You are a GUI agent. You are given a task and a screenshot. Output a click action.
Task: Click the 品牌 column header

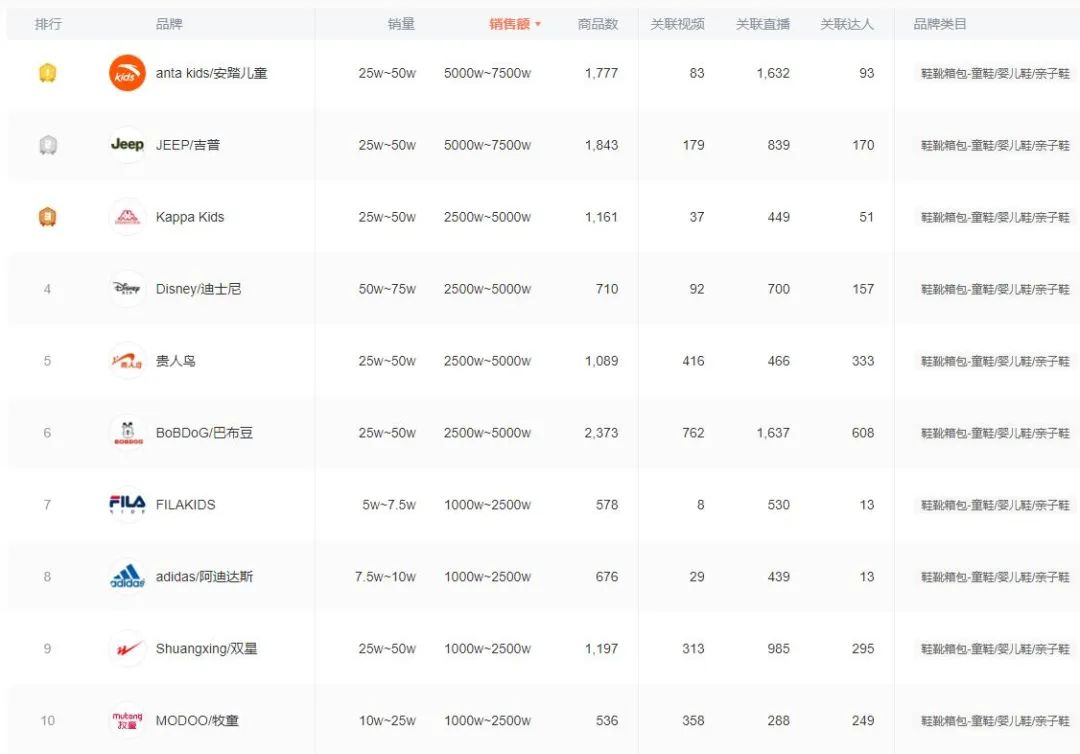pyautogui.click(x=169, y=24)
